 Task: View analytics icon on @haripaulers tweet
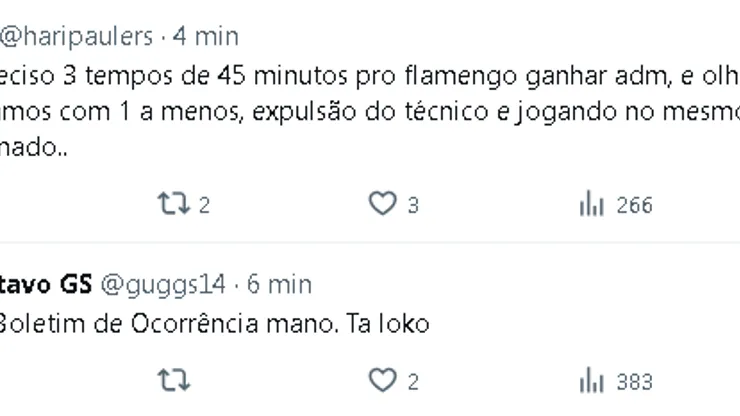point(592,205)
